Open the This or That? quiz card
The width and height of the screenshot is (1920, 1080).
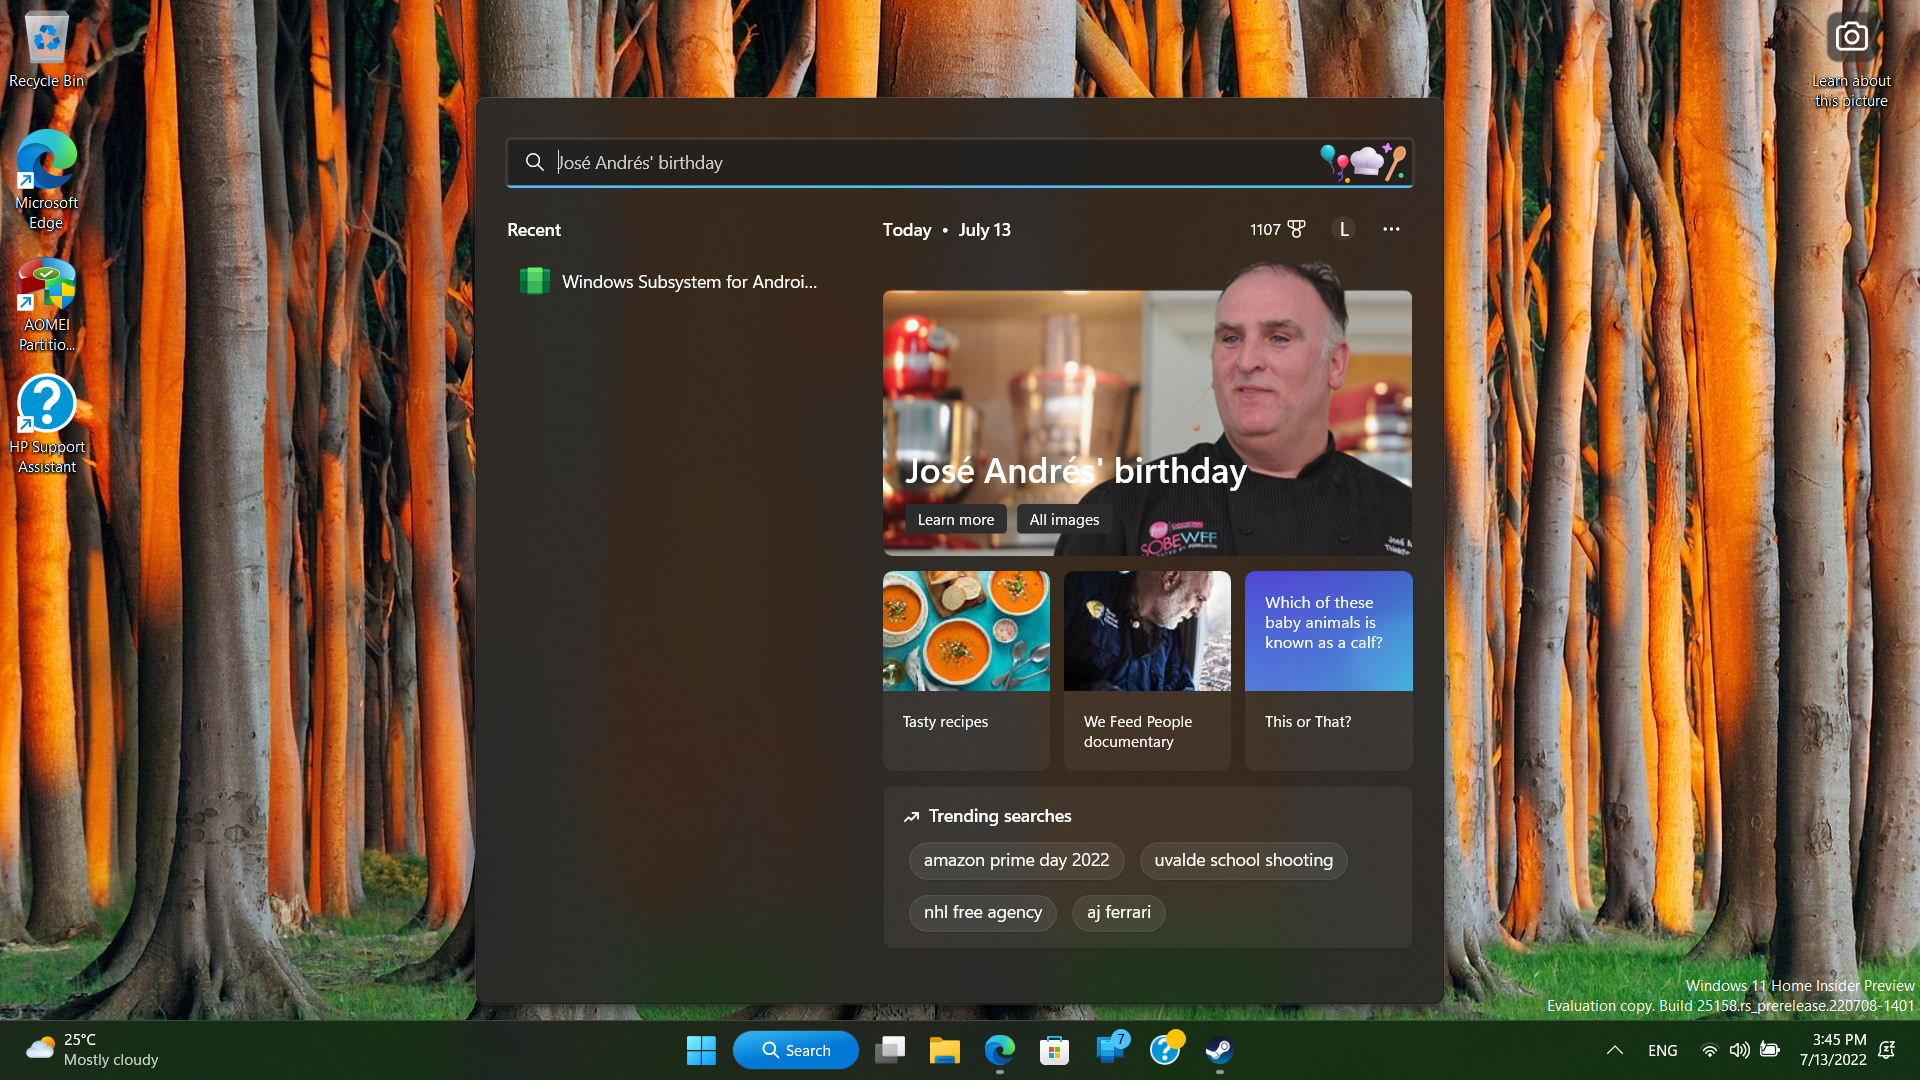(1328, 670)
